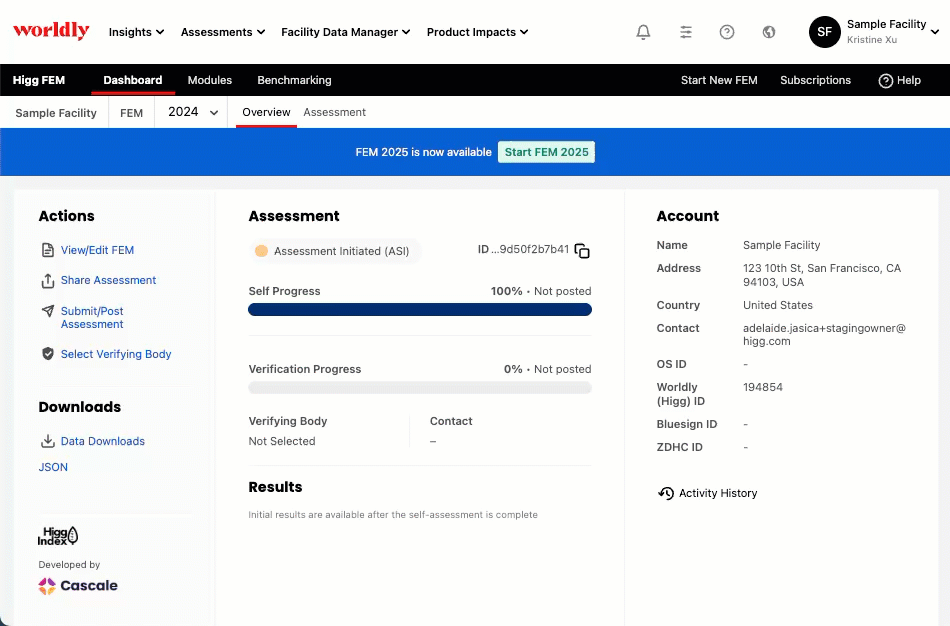Click the JSON download link
The height and width of the screenshot is (626, 950).
tap(53, 467)
